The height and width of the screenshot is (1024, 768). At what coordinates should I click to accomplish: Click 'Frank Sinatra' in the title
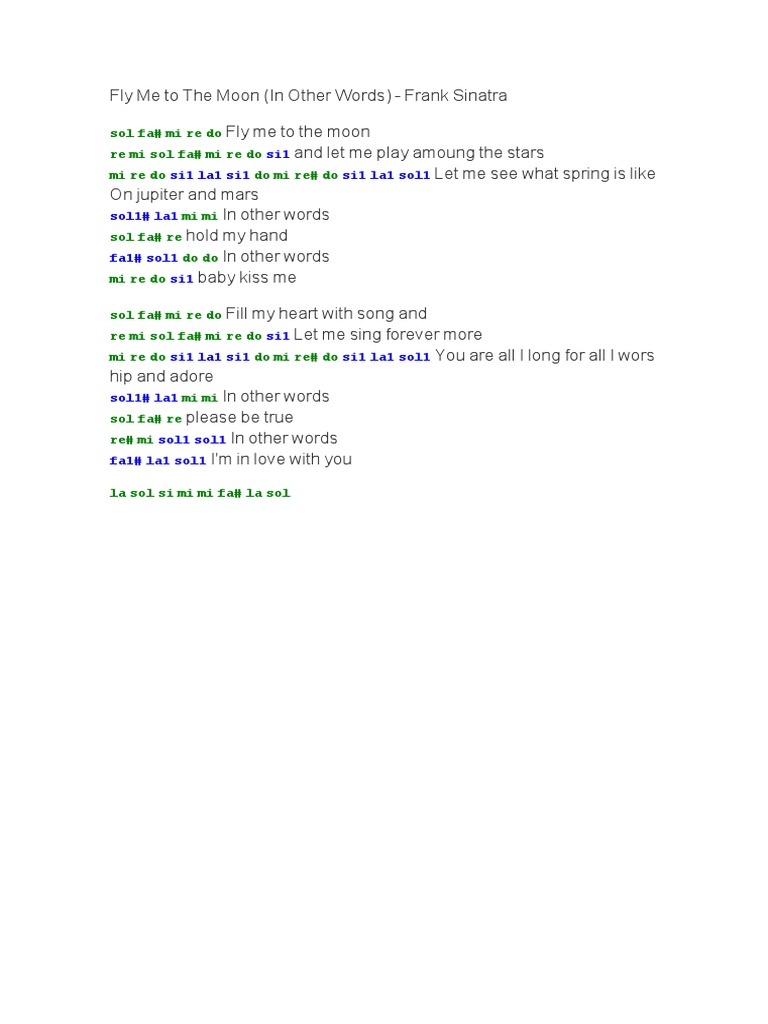click(x=456, y=95)
